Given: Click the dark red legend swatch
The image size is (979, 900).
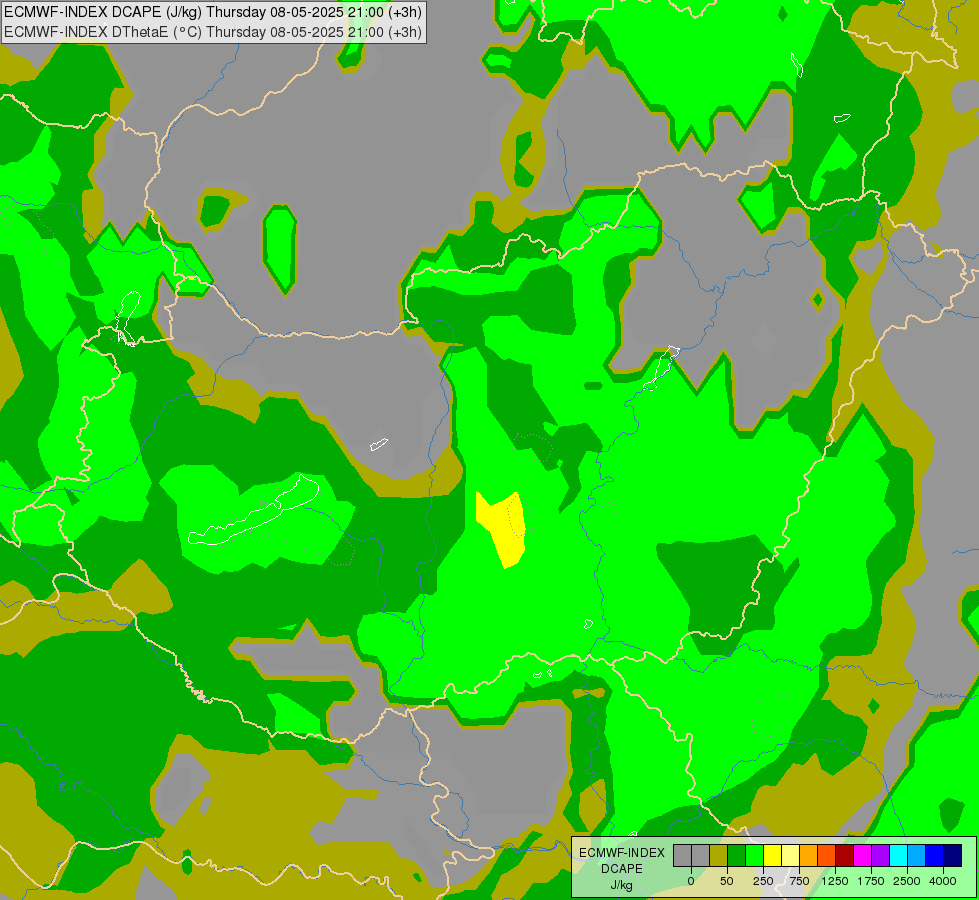Looking at the screenshot, I should (845, 856).
